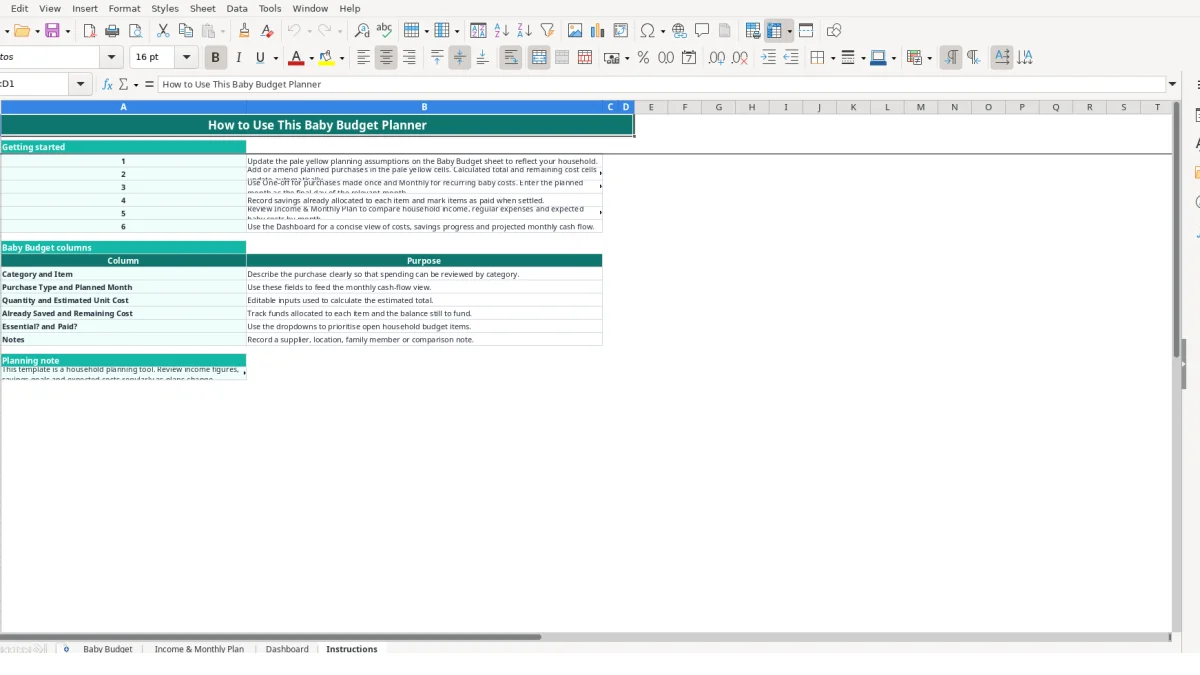Screen dimensions: 1200x675
Task: Activate the Clone Formatting paintbrush
Action: pyautogui.click(x=243, y=31)
